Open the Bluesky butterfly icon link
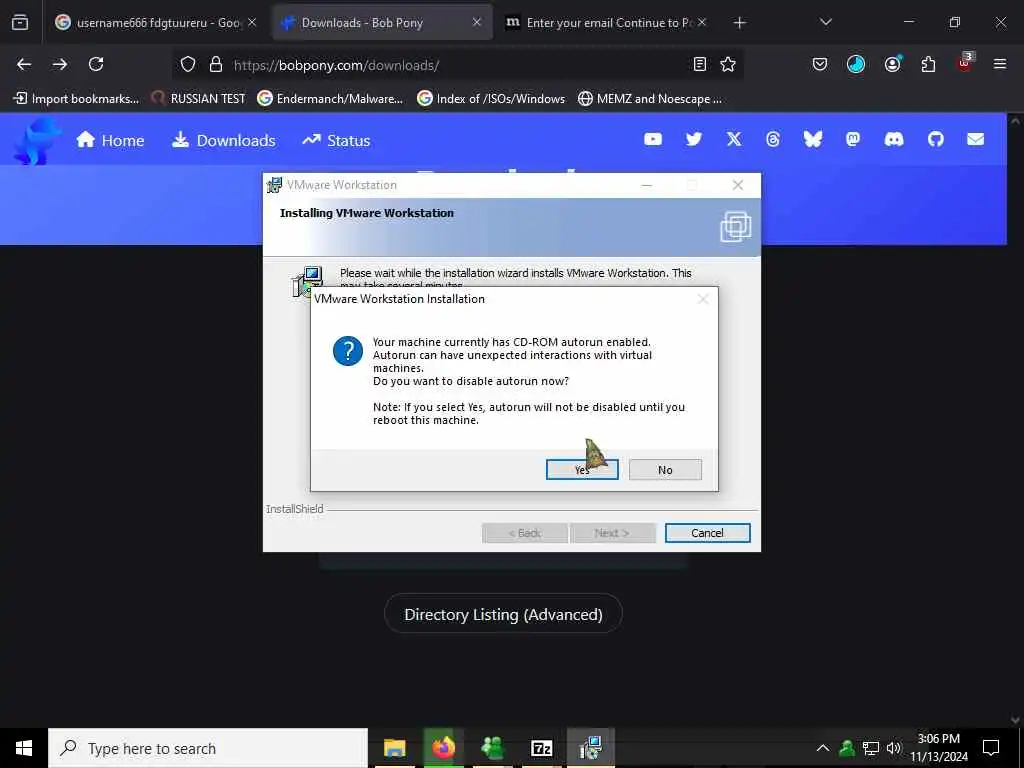The image size is (1024, 768). click(812, 139)
